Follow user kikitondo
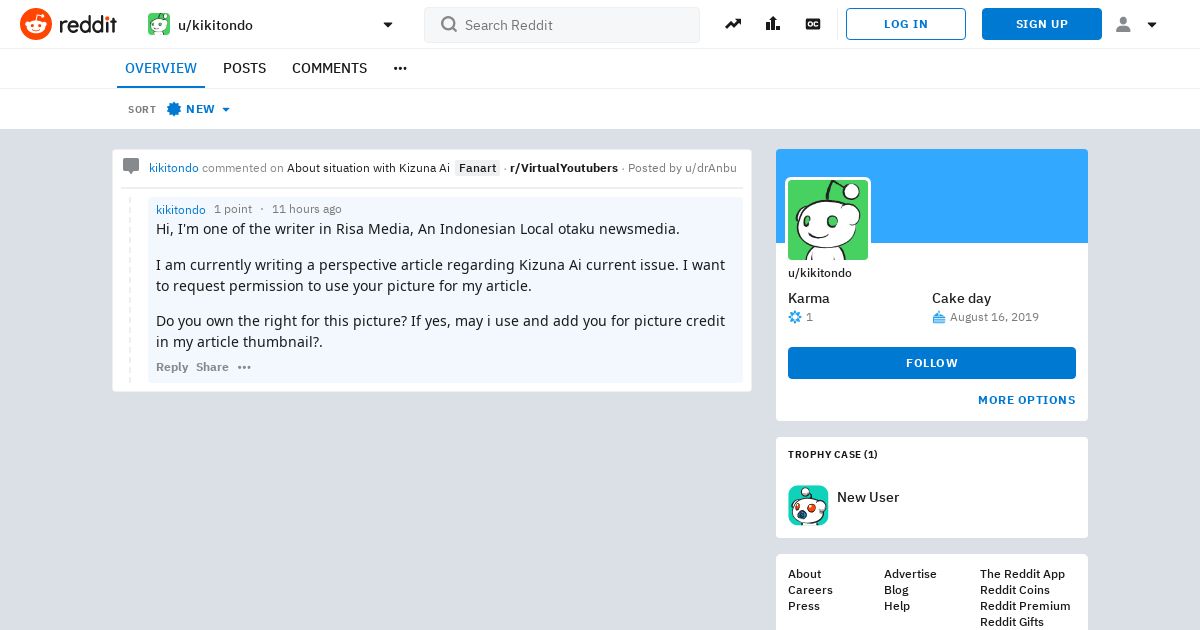This screenshot has width=1200, height=630. pyautogui.click(x=932, y=363)
